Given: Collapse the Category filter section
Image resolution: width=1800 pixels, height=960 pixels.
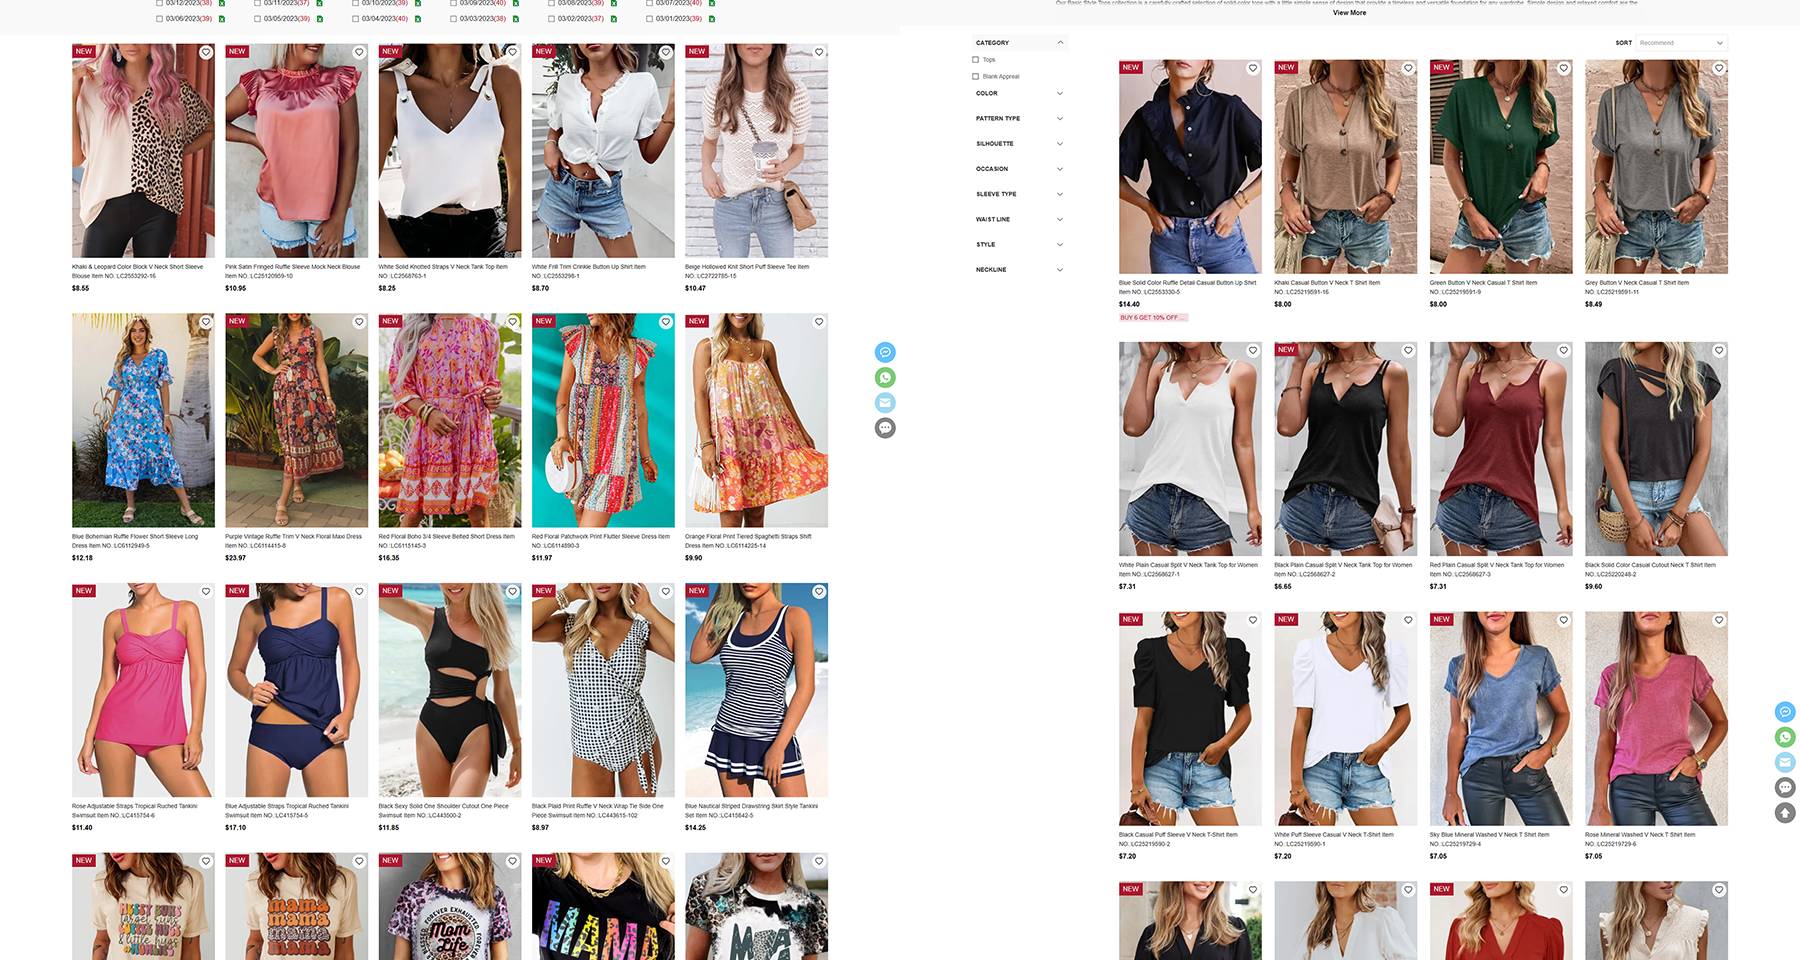Looking at the screenshot, I should 1060,42.
